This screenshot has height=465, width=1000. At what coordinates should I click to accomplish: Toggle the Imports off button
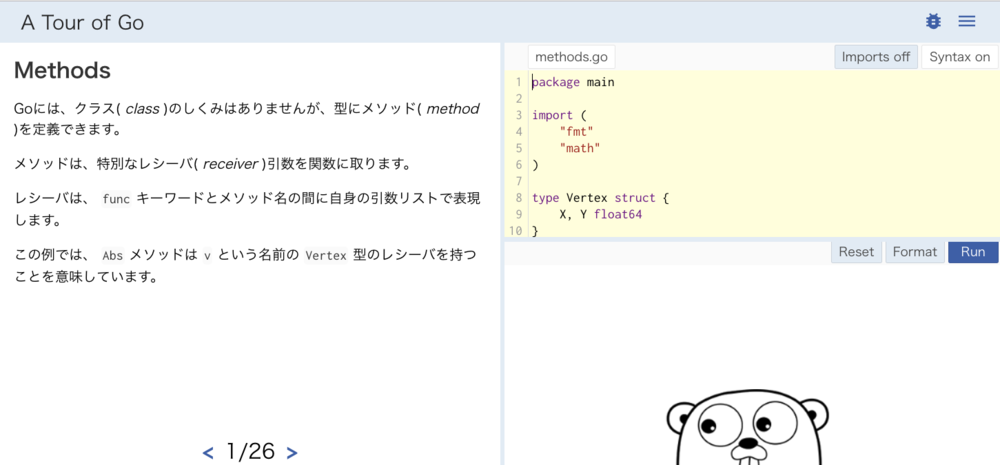(875, 57)
